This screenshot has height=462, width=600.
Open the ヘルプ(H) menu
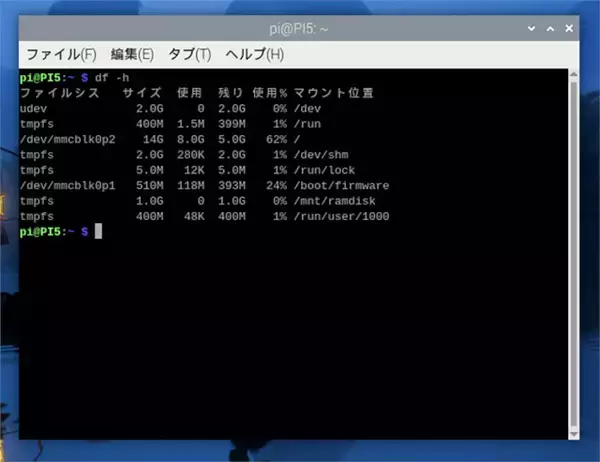coord(254,54)
